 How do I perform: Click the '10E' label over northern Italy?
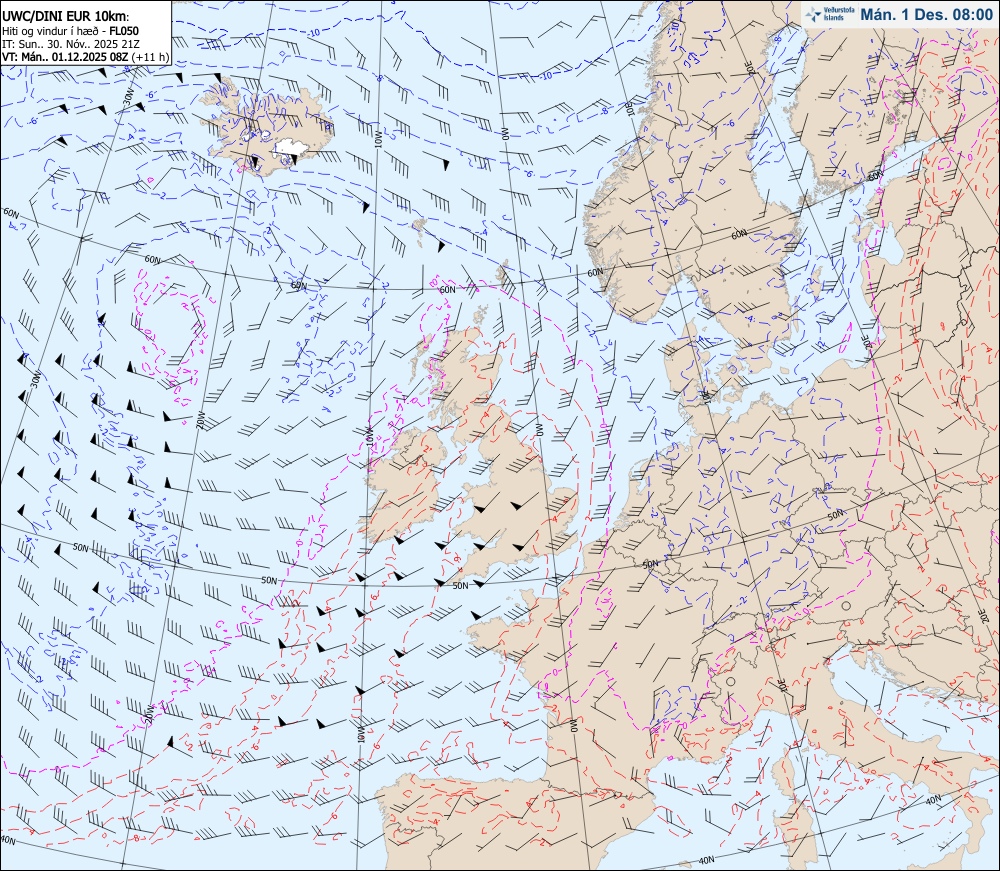784,686
